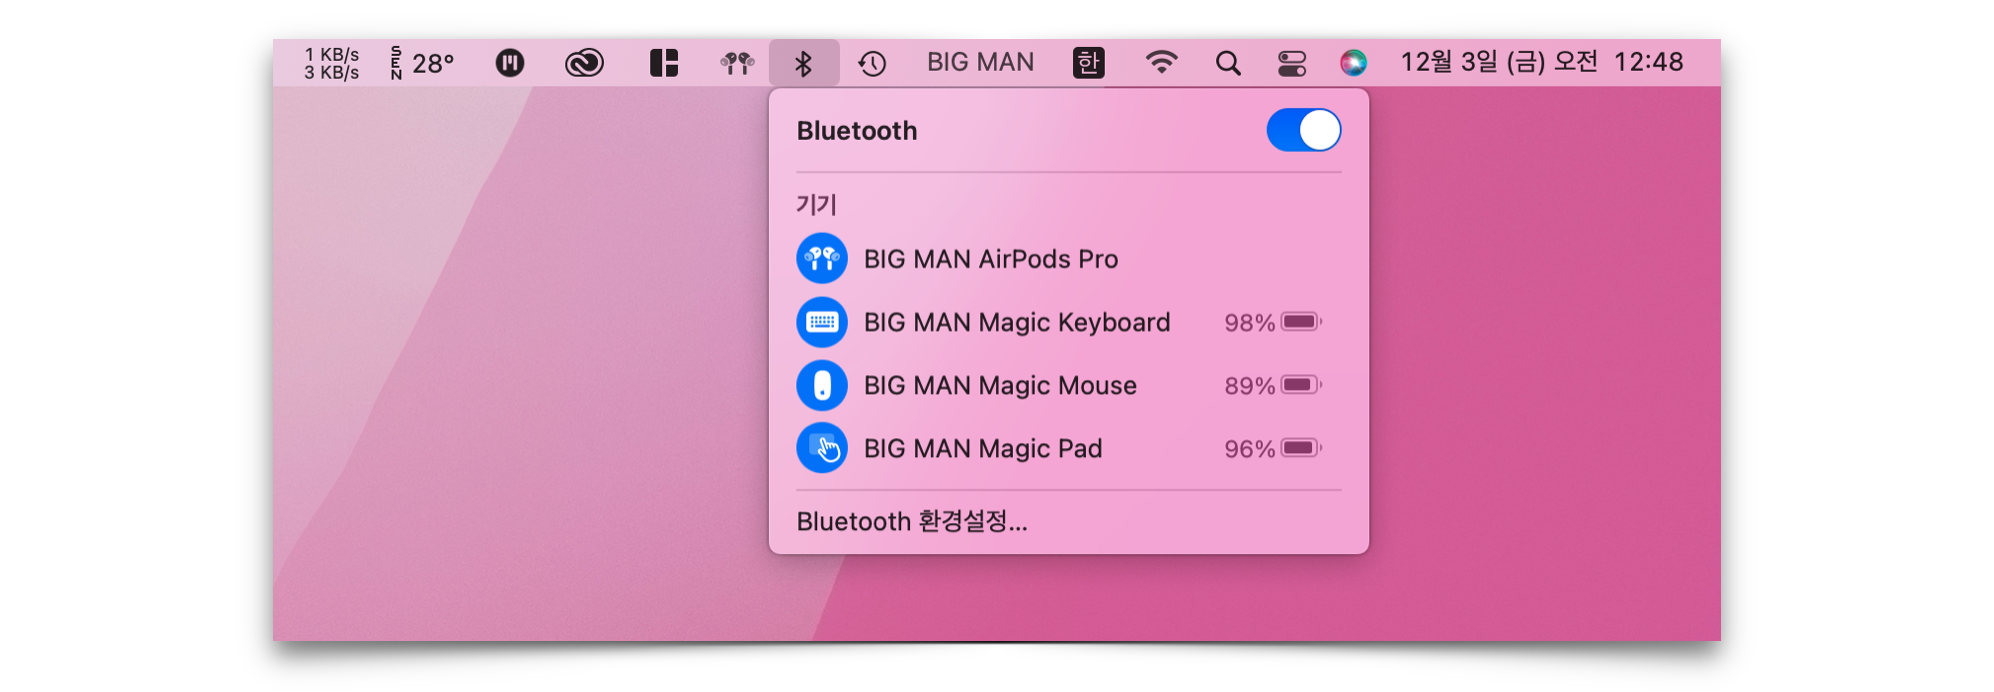Screen dimensions: 1994x692
Task: Turn off the Bluetooth switch
Action: (x=1303, y=130)
